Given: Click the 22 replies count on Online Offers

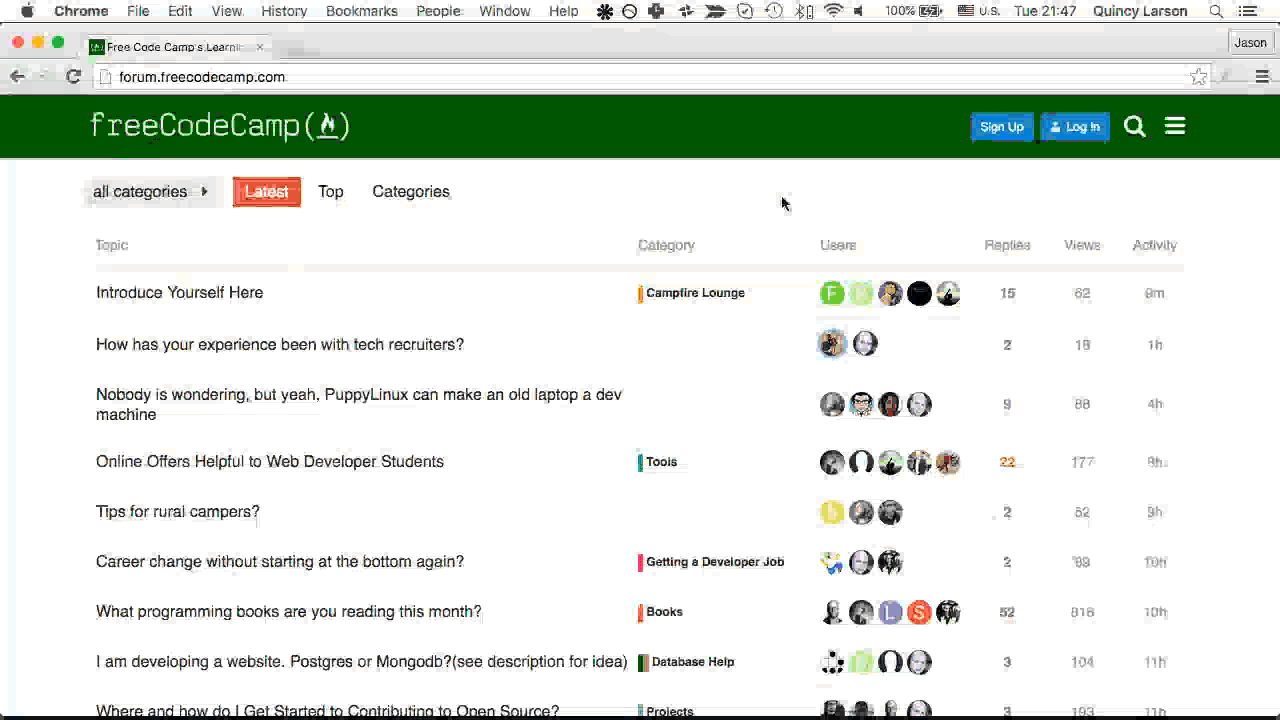Looking at the screenshot, I should pos(1007,462).
